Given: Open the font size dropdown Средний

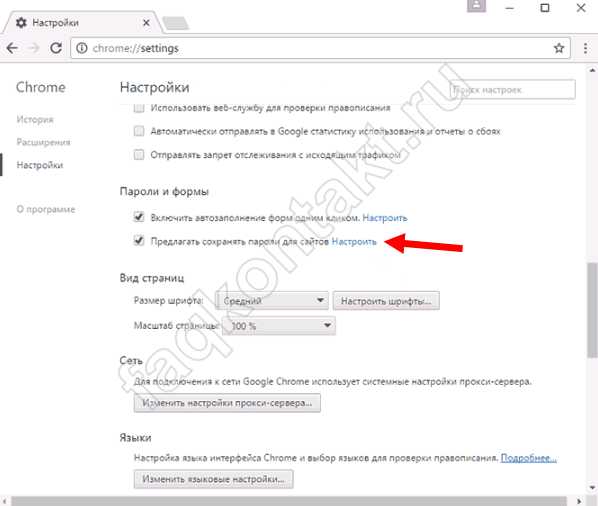Looking at the screenshot, I should (x=272, y=300).
